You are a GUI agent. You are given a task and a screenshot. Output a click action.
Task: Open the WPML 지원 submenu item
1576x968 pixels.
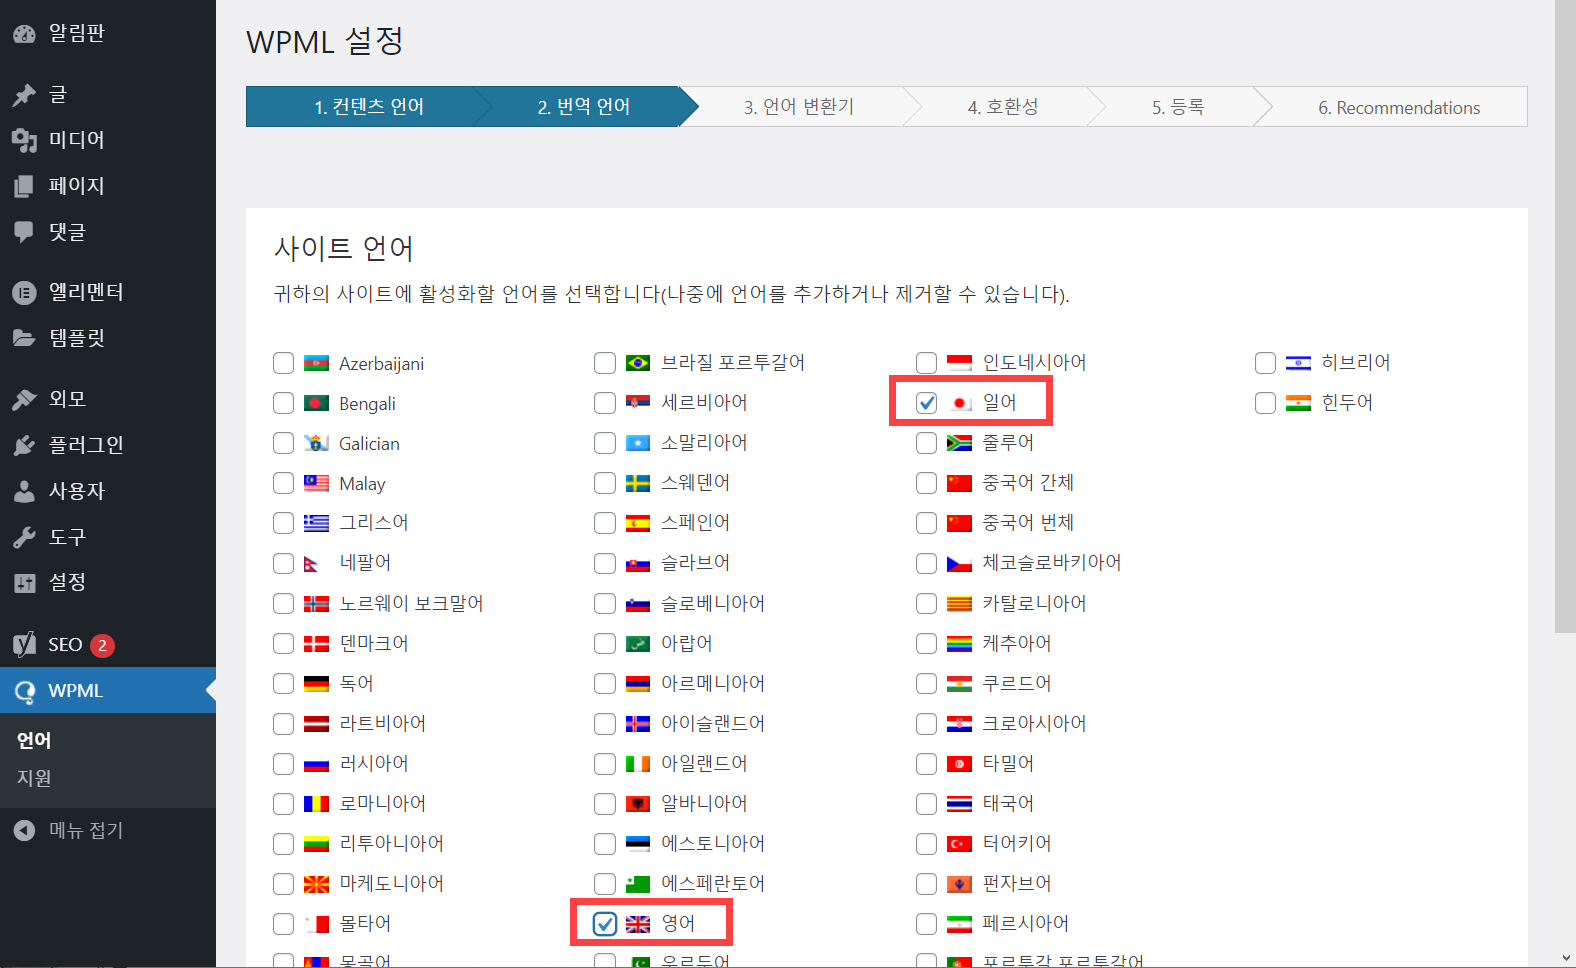[34, 778]
